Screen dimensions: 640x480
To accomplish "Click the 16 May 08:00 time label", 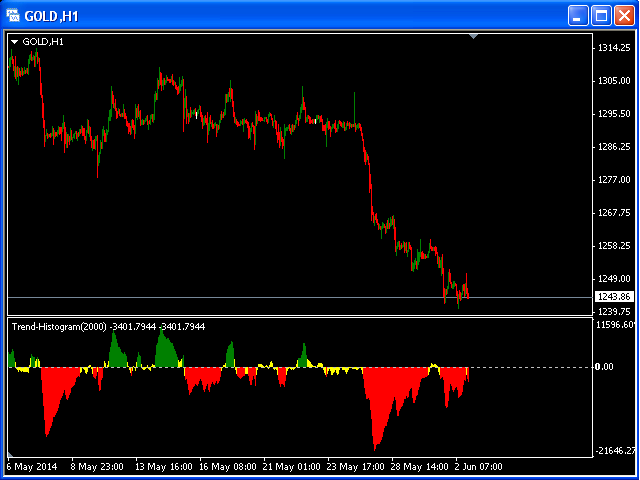I will 228,466.
